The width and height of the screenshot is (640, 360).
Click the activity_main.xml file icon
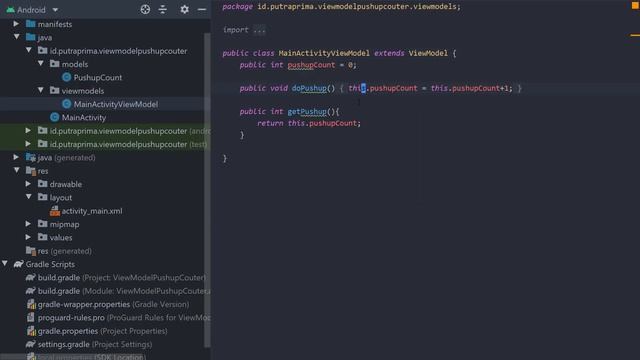(x=55, y=211)
